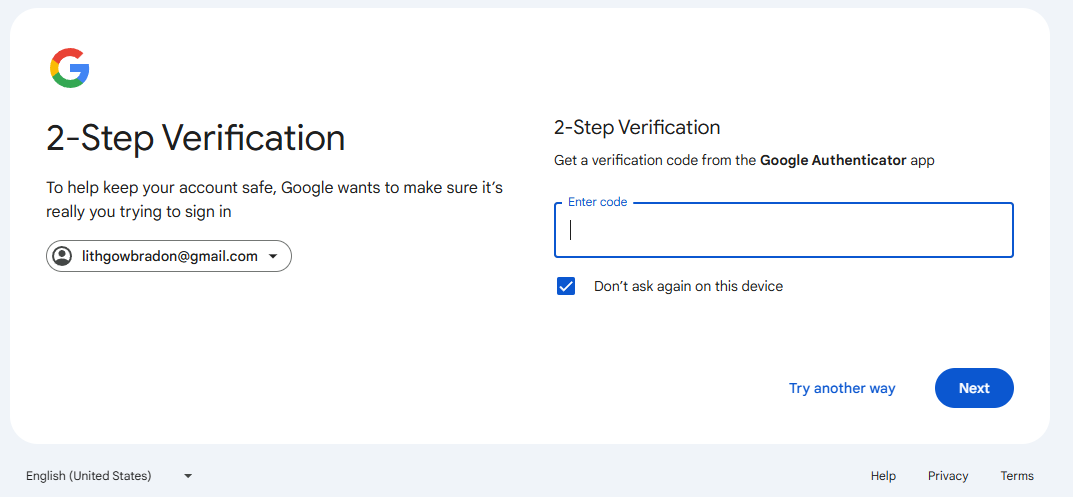This screenshot has height=497, width=1073.
Task: Open the English (United States) language selector
Action: [89, 476]
